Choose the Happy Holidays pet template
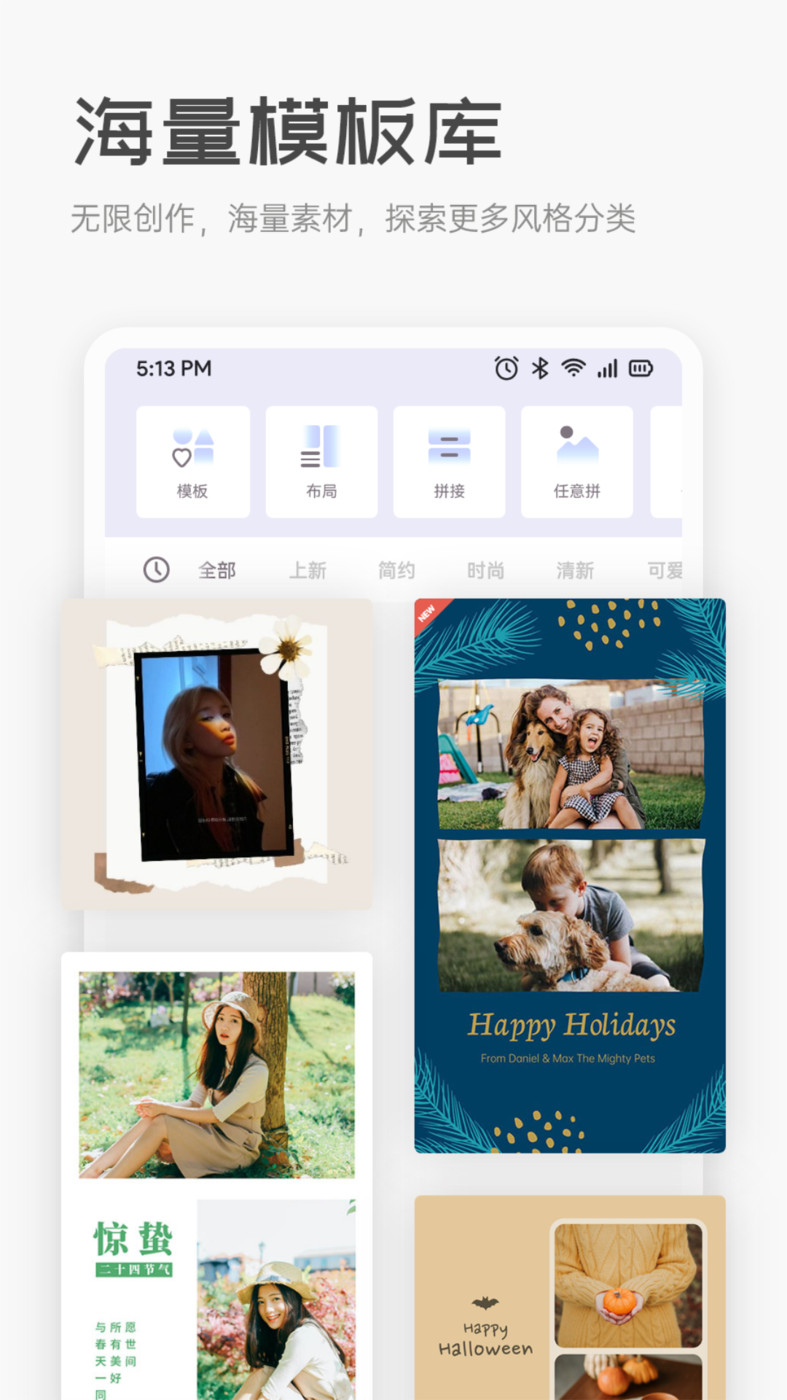This screenshot has height=1400, width=787. click(x=570, y=875)
